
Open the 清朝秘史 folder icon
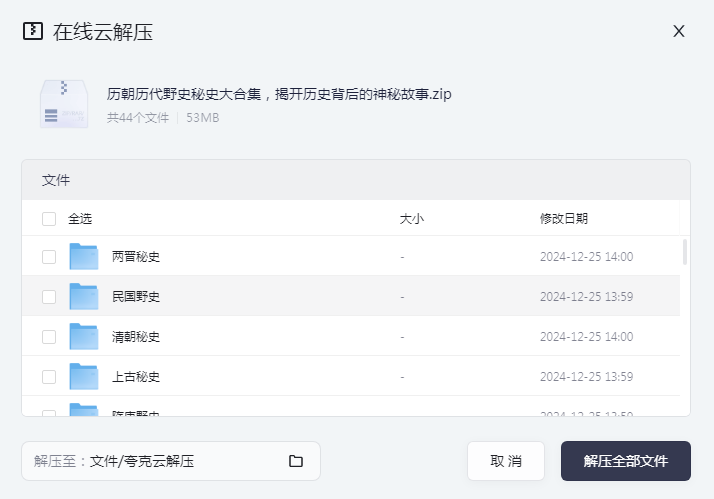[x=84, y=337]
